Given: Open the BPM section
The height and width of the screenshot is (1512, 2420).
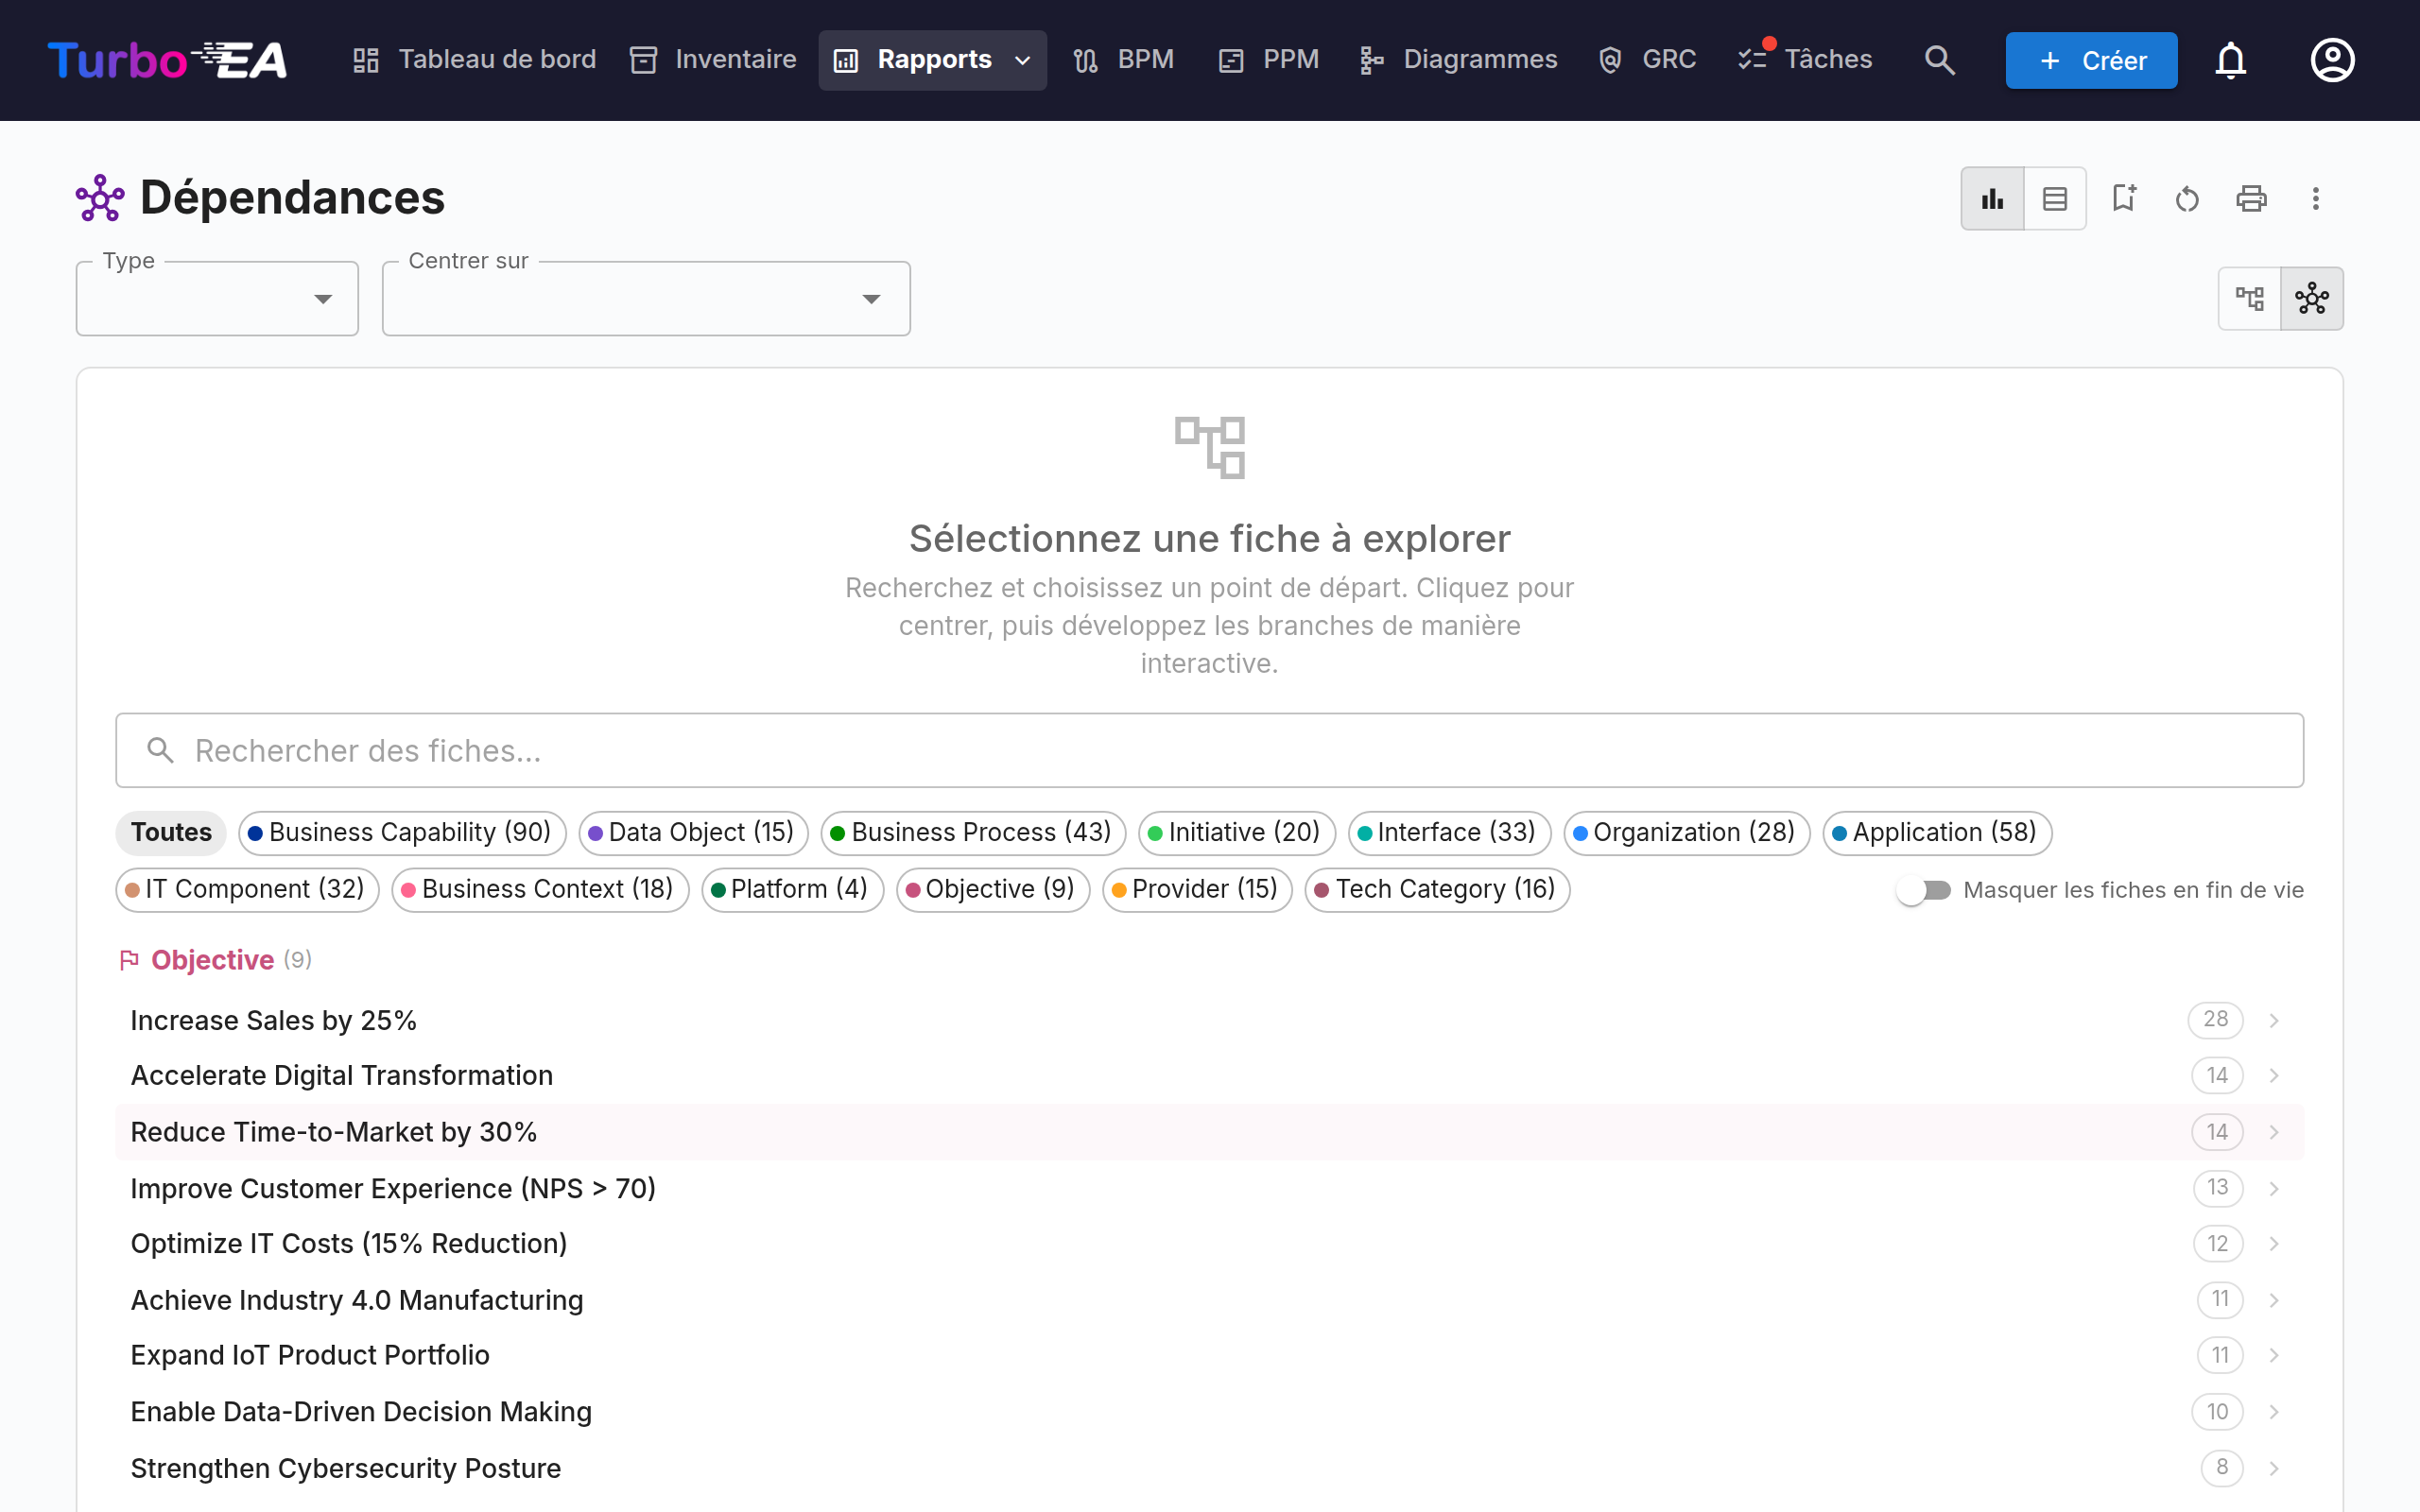Looking at the screenshot, I should 1124,60.
